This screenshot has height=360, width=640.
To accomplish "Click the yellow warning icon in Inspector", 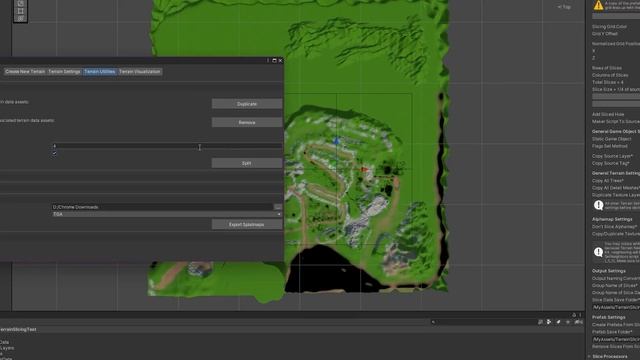I will tap(598, 5).
